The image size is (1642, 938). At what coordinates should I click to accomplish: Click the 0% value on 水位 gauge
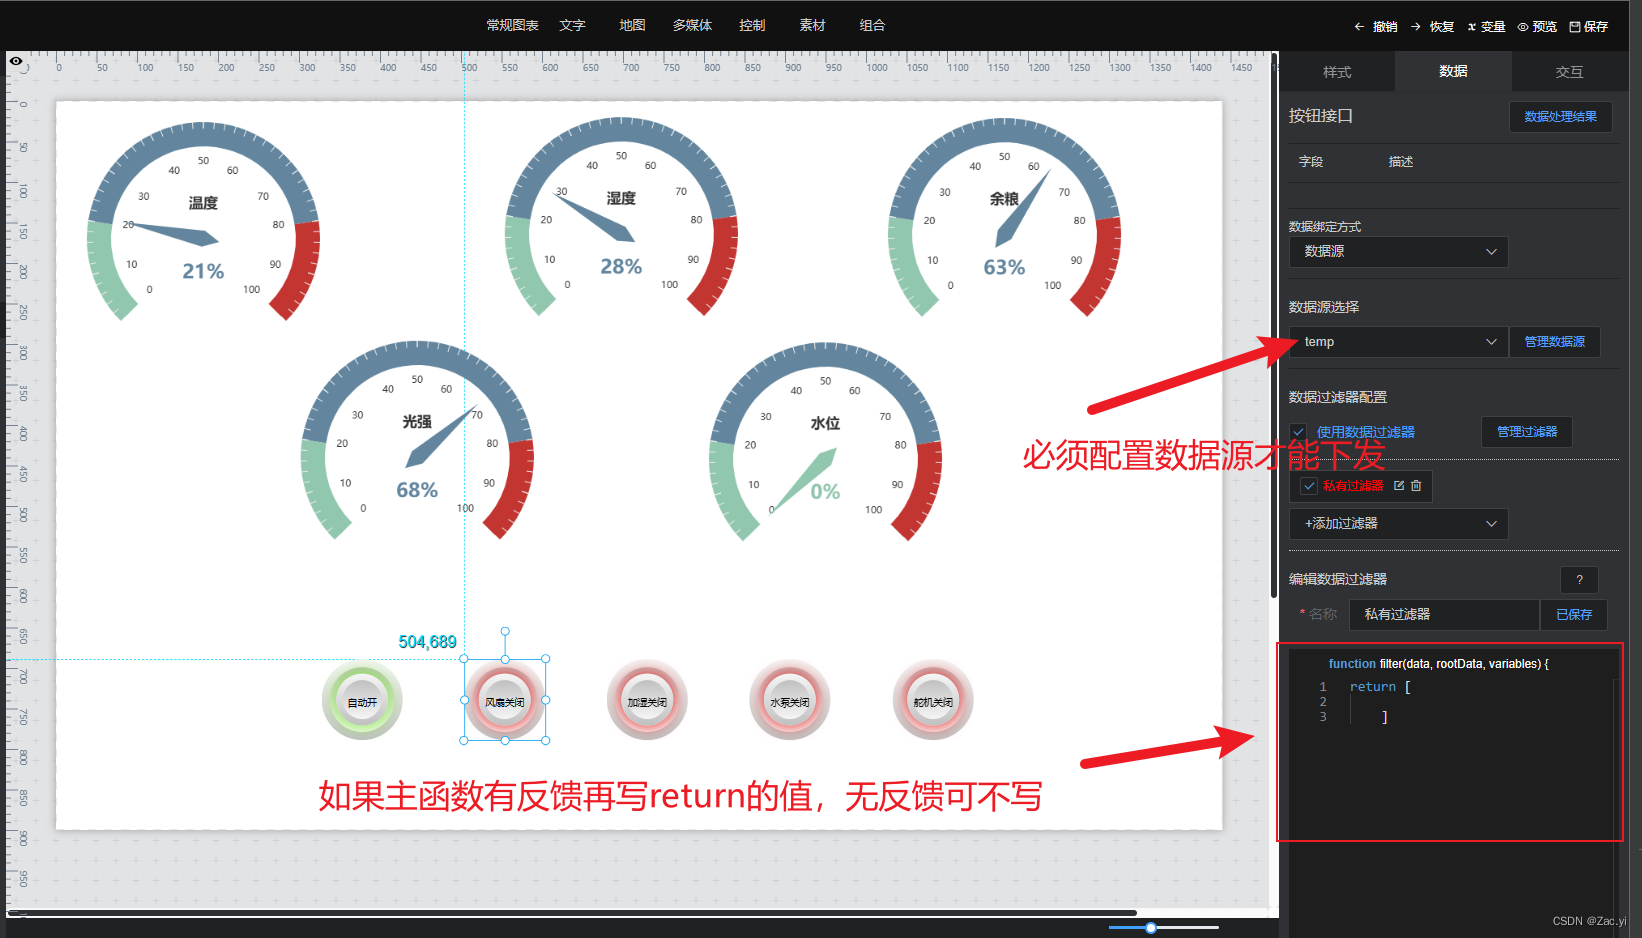(x=825, y=491)
